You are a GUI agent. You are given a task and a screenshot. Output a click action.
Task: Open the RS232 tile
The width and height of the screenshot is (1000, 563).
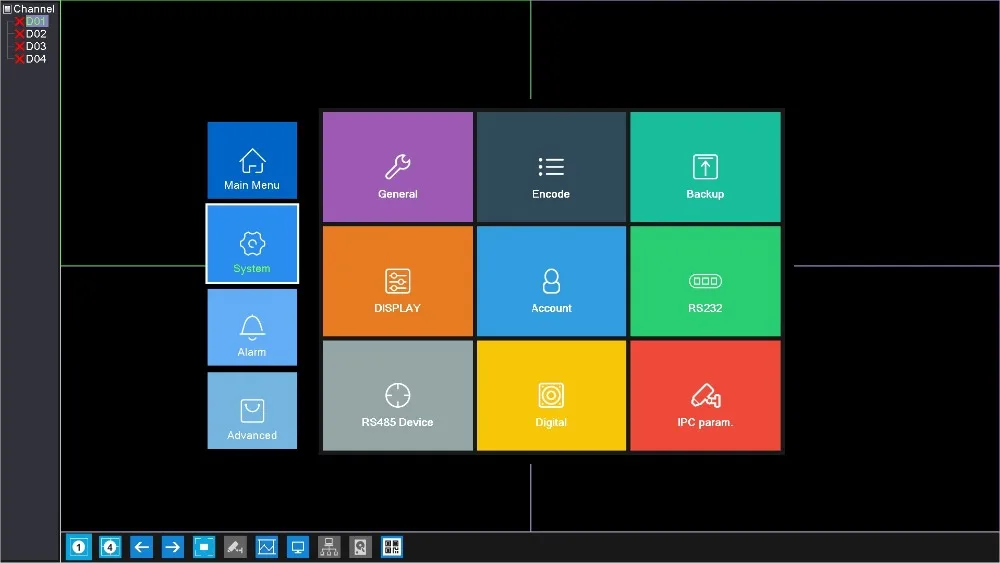705,281
